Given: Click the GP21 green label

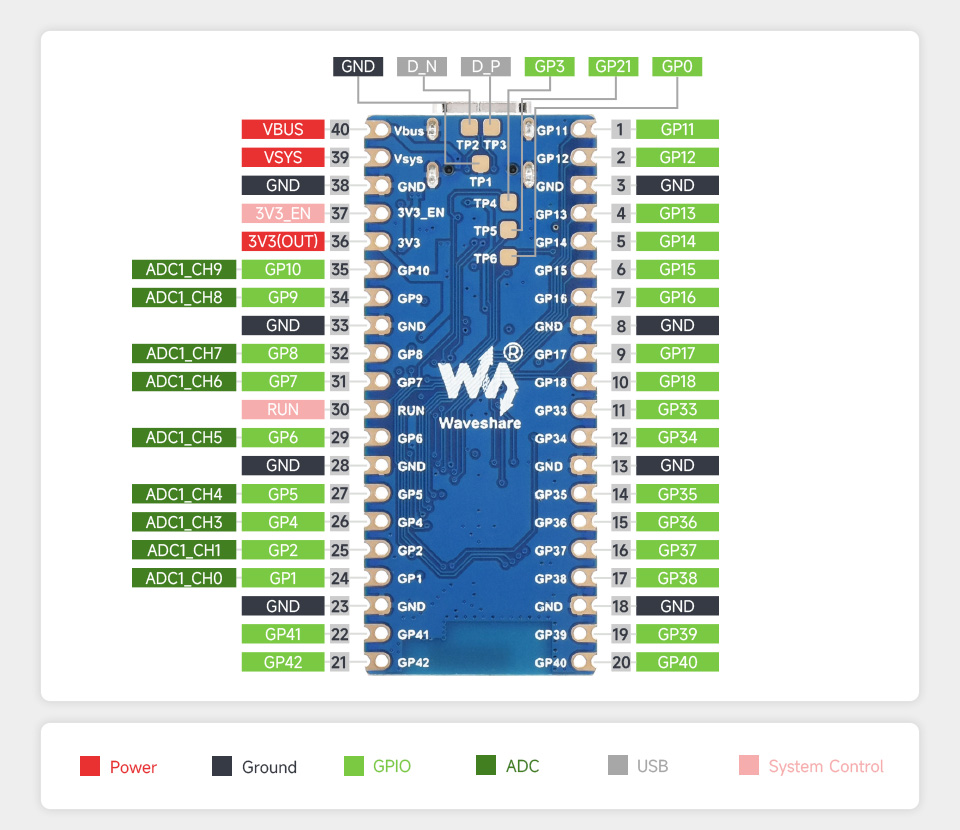Looking at the screenshot, I should coord(613,66).
